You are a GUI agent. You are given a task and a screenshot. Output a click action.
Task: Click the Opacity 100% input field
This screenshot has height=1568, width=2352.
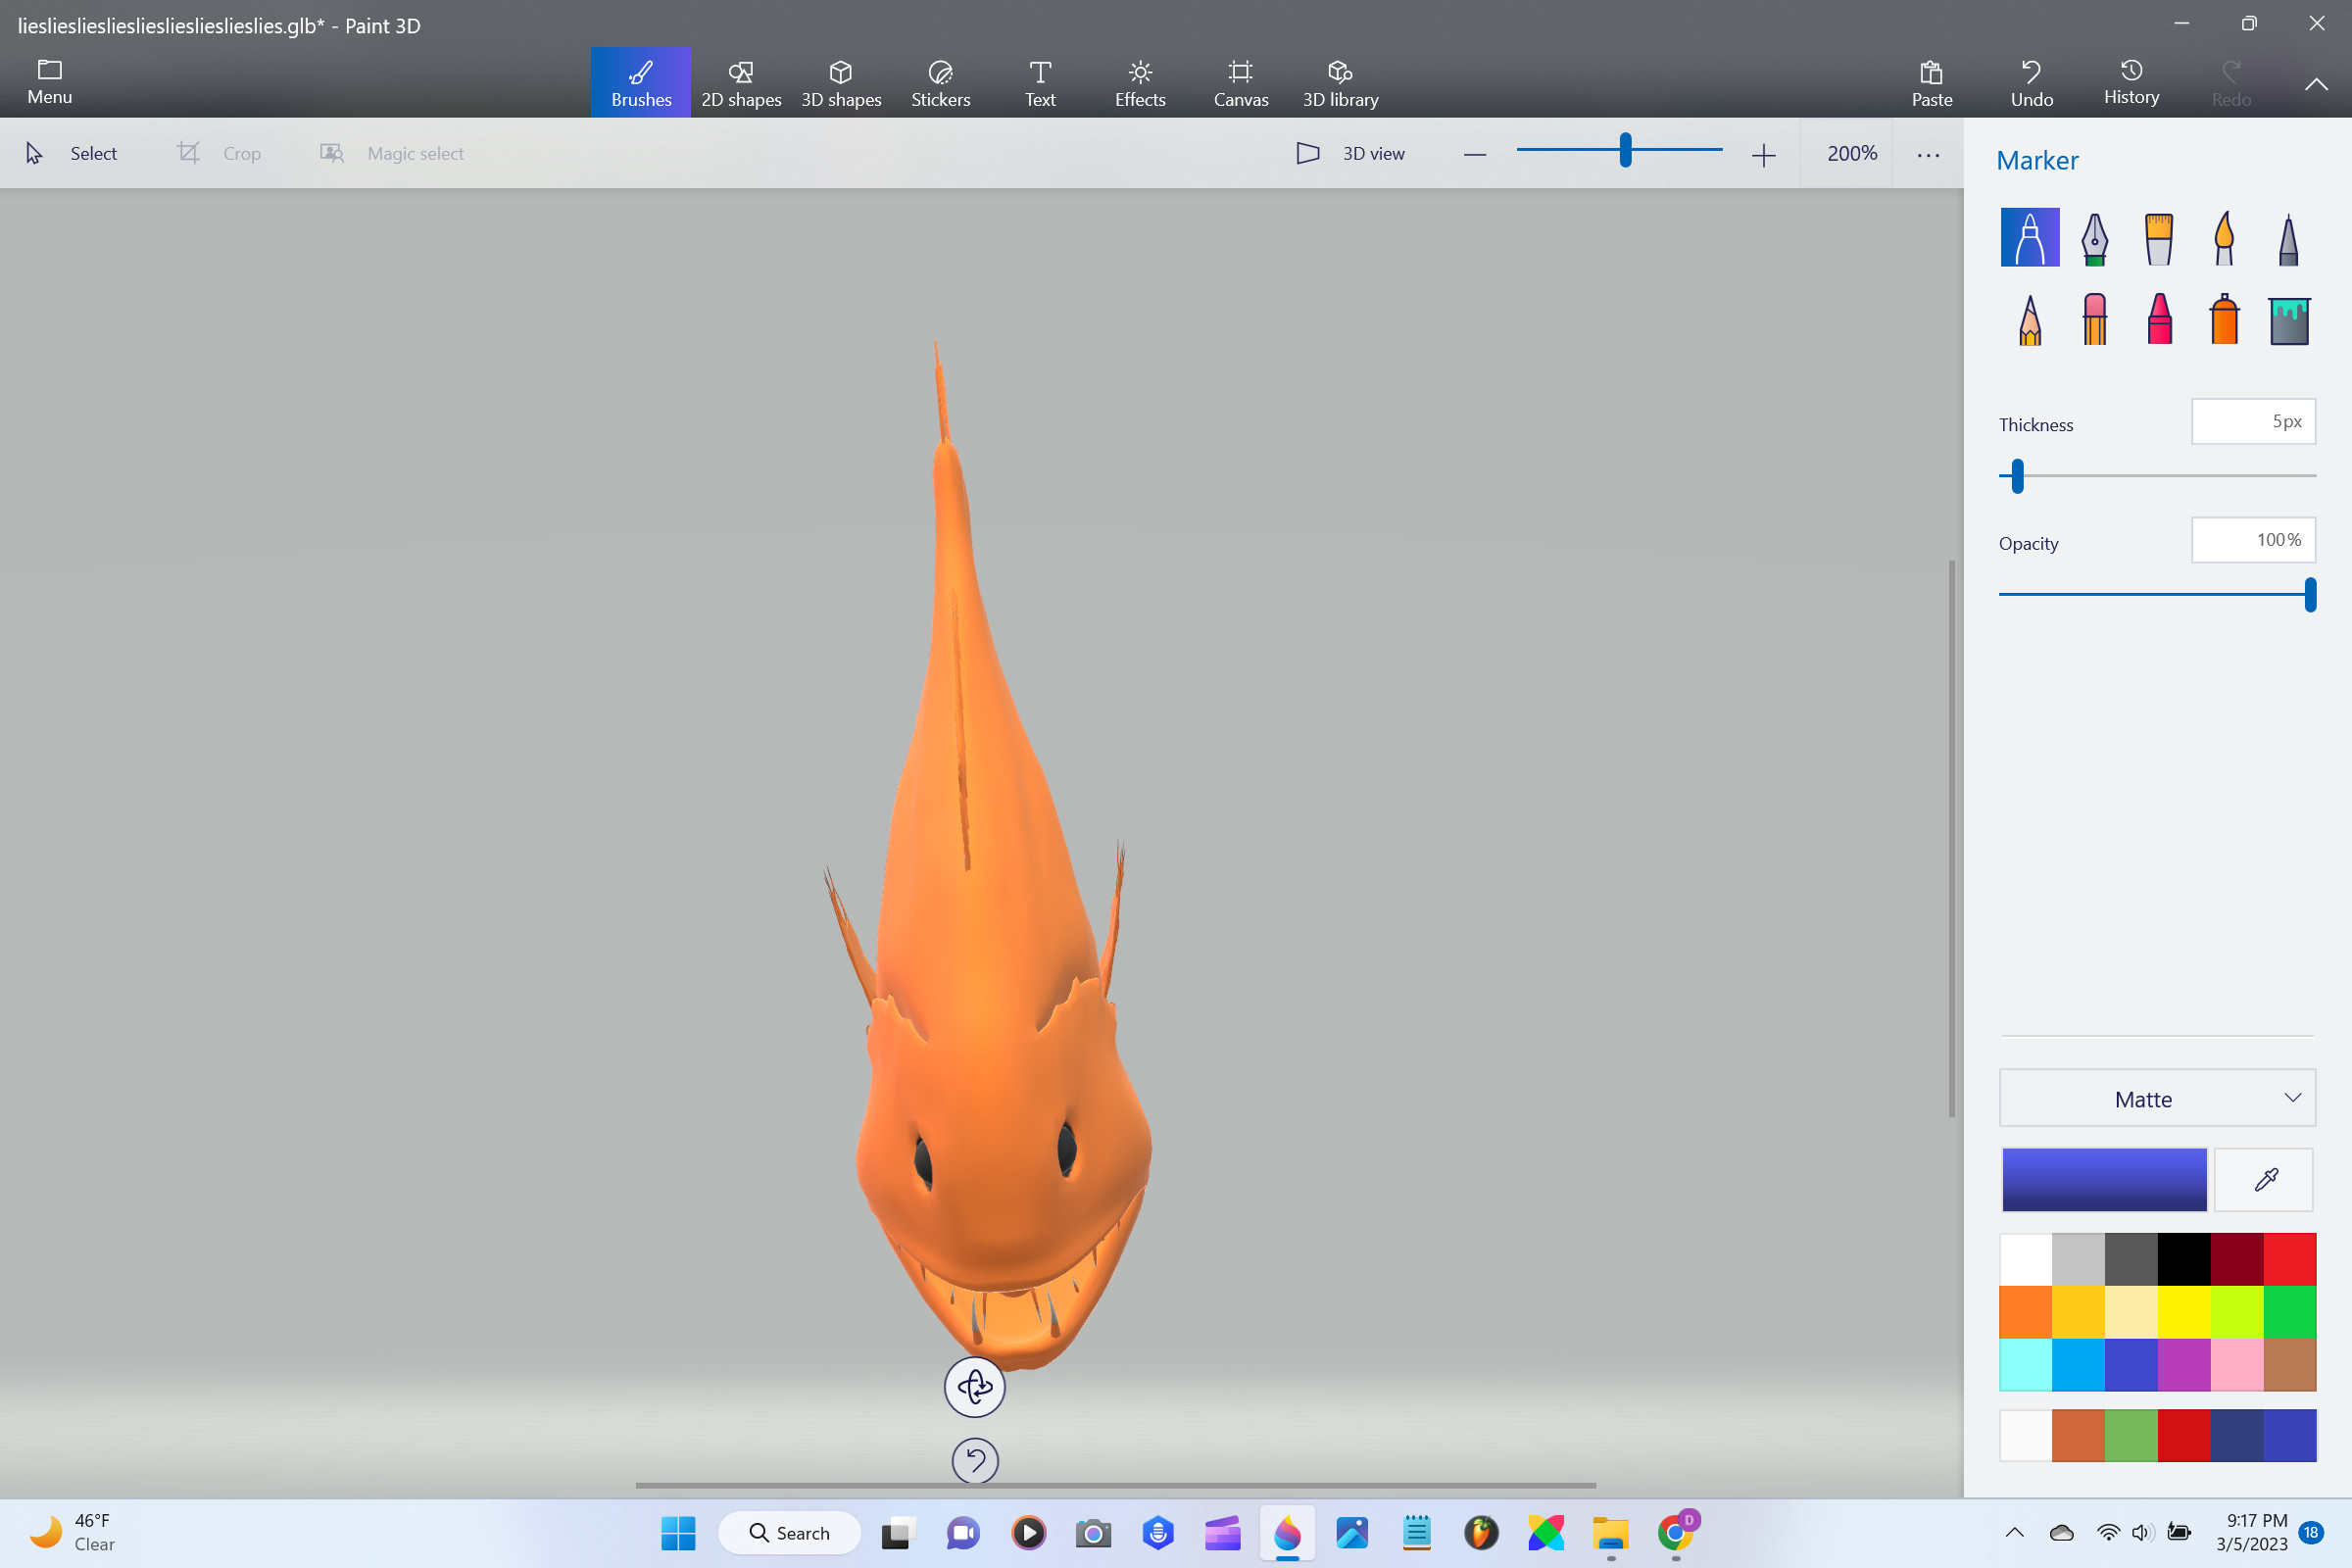coord(2253,540)
